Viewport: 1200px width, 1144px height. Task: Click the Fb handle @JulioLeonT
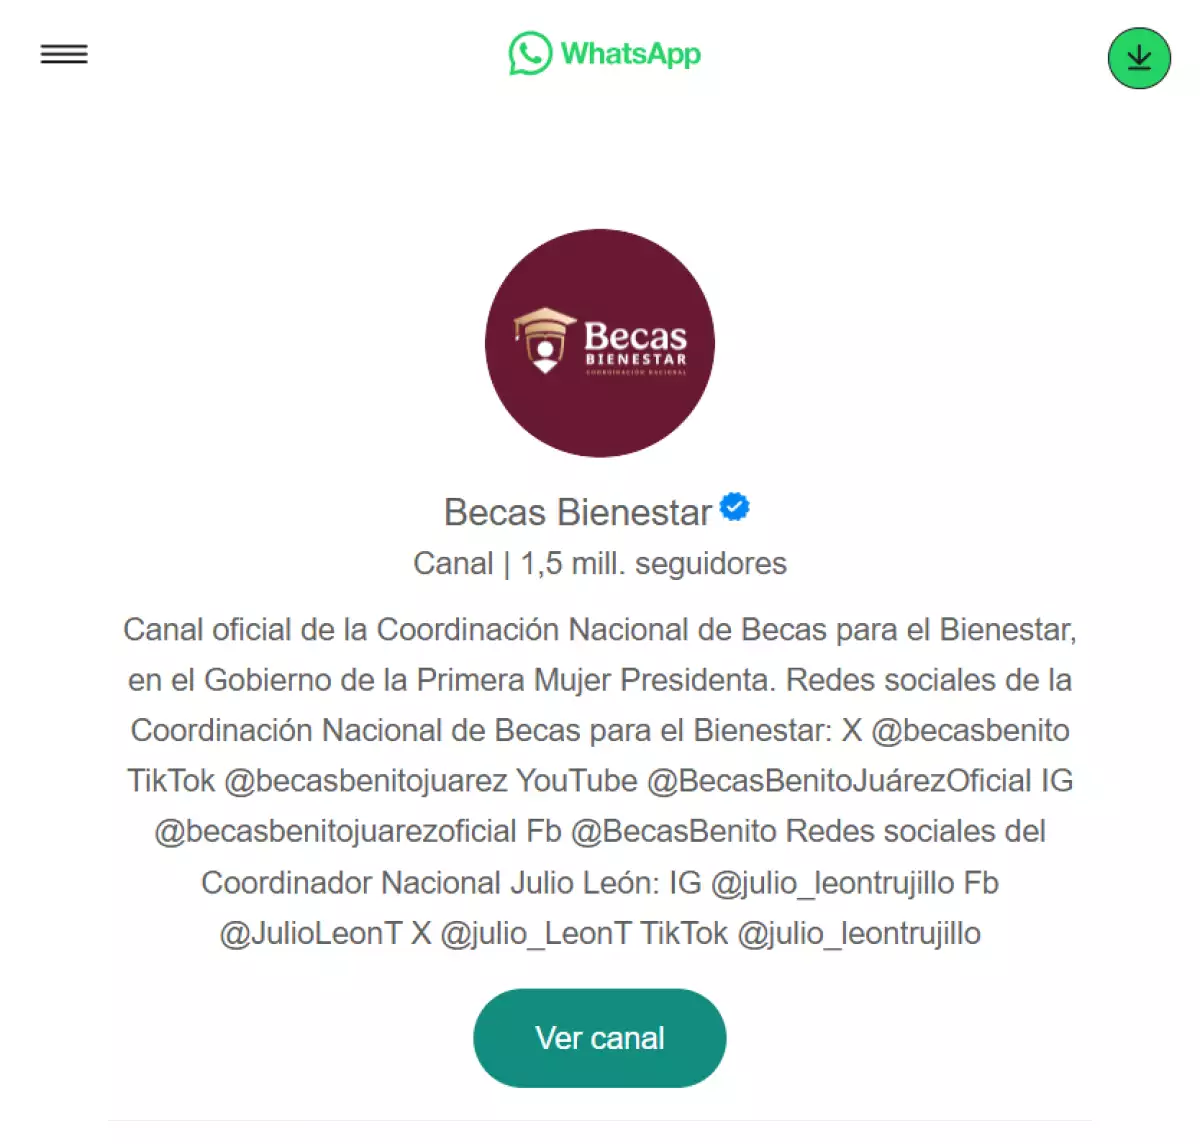tap(311, 933)
